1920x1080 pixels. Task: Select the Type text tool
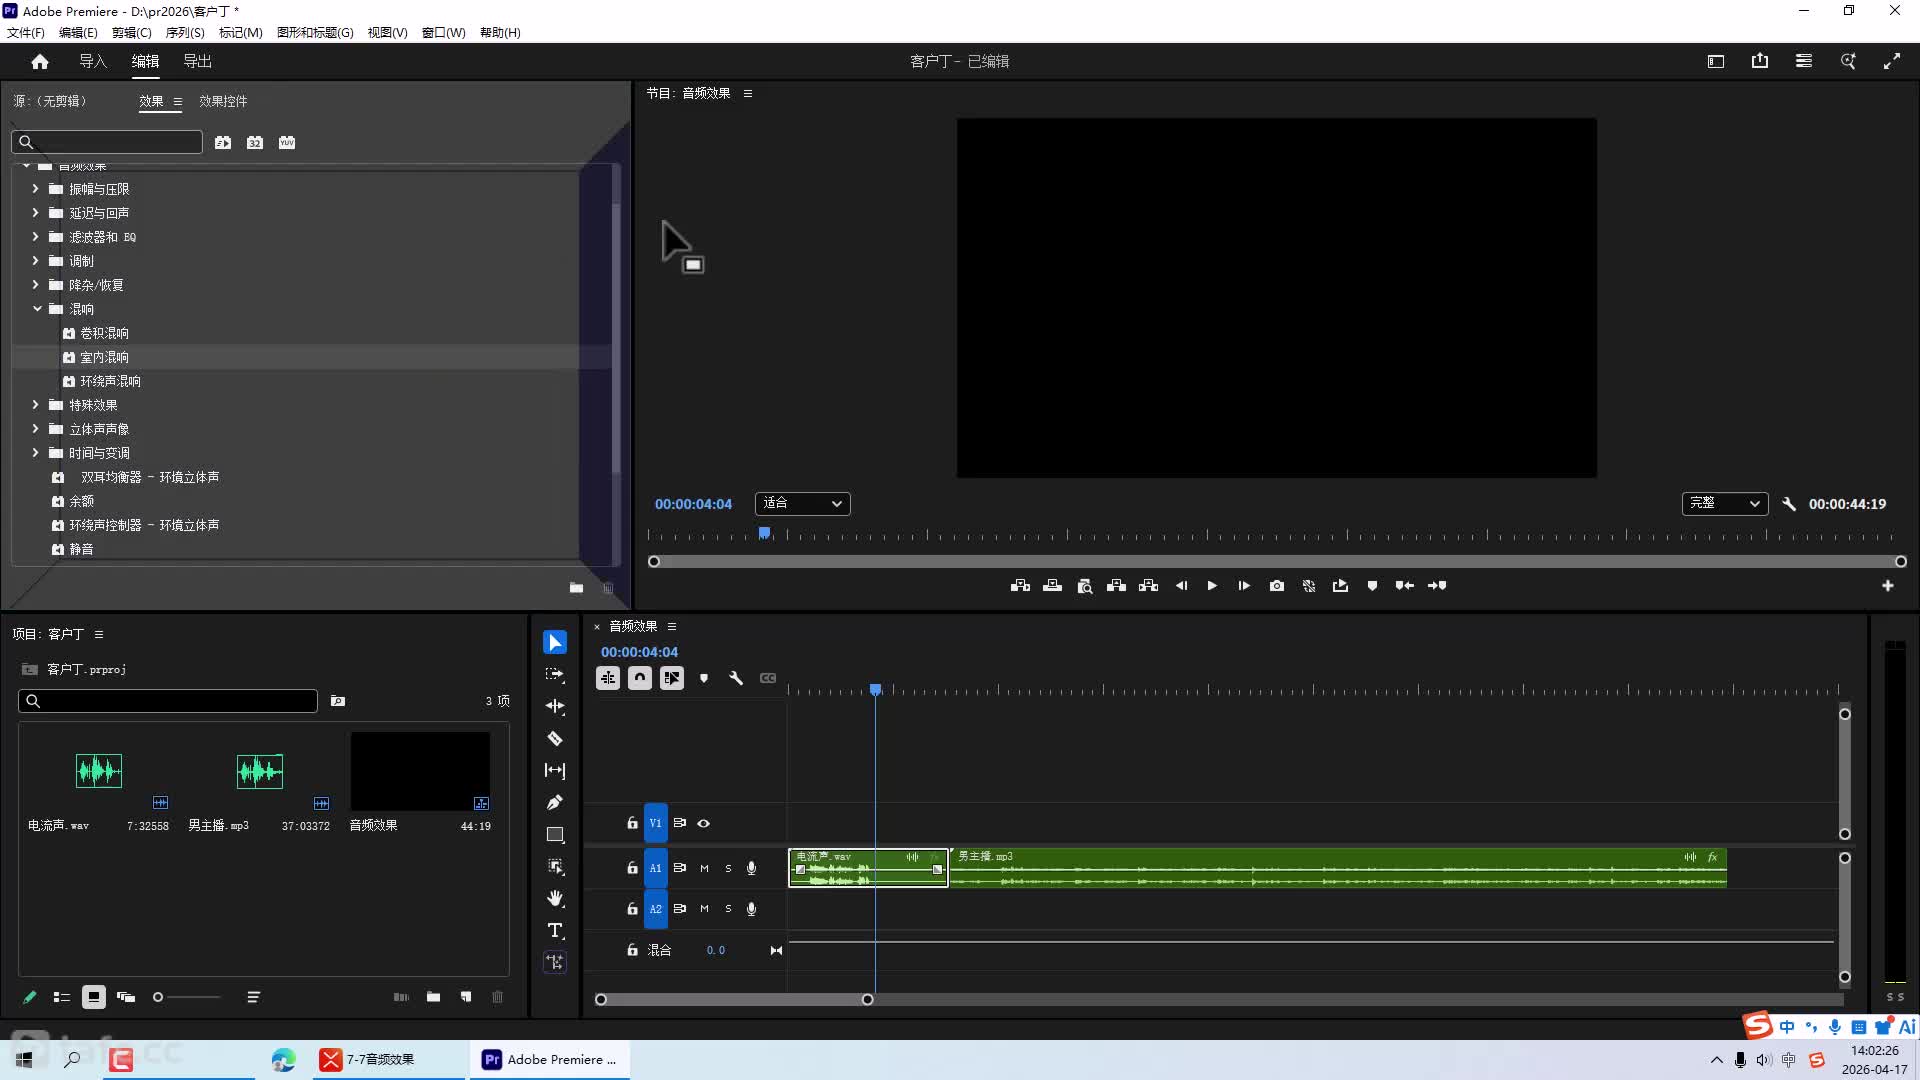pyautogui.click(x=555, y=930)
